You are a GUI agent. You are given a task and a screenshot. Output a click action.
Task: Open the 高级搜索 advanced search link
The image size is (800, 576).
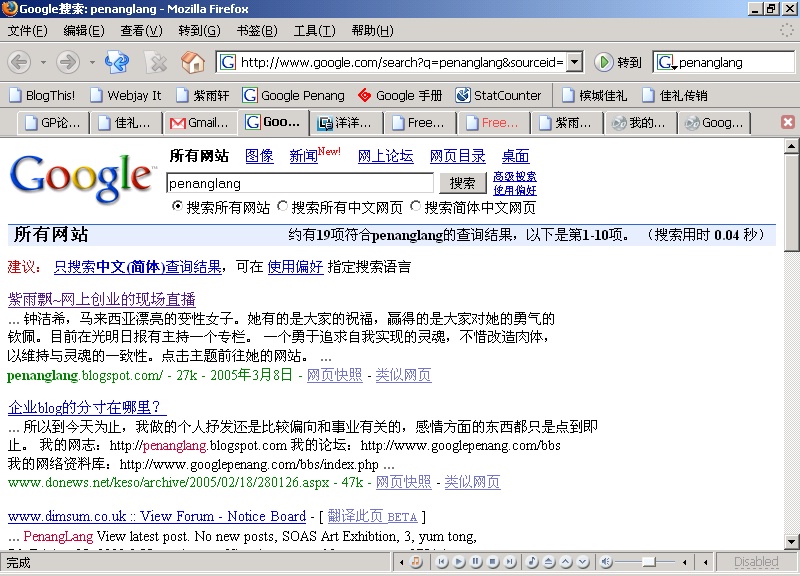(515, 177)
